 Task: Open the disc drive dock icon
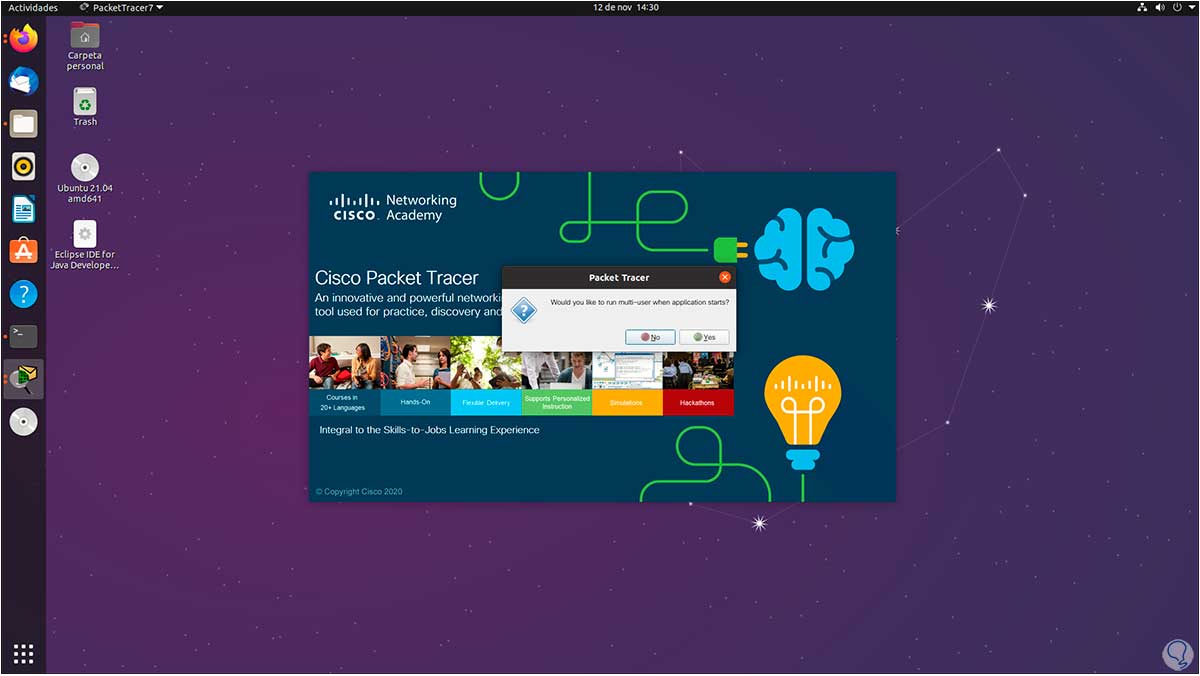pos(24,422)
